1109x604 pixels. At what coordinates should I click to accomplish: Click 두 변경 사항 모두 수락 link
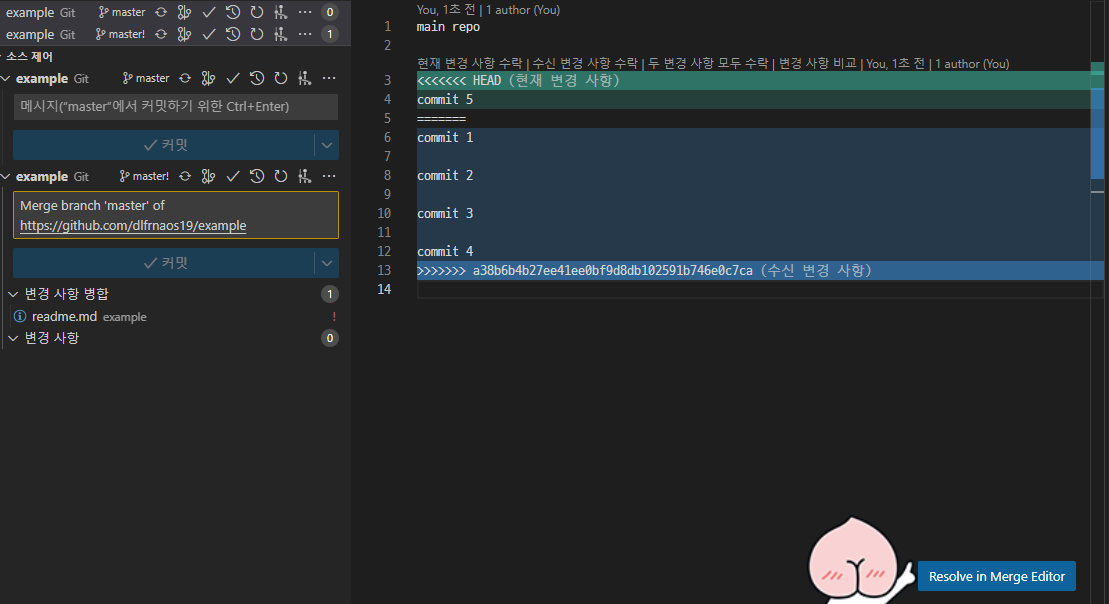click(x=708, y=64)
